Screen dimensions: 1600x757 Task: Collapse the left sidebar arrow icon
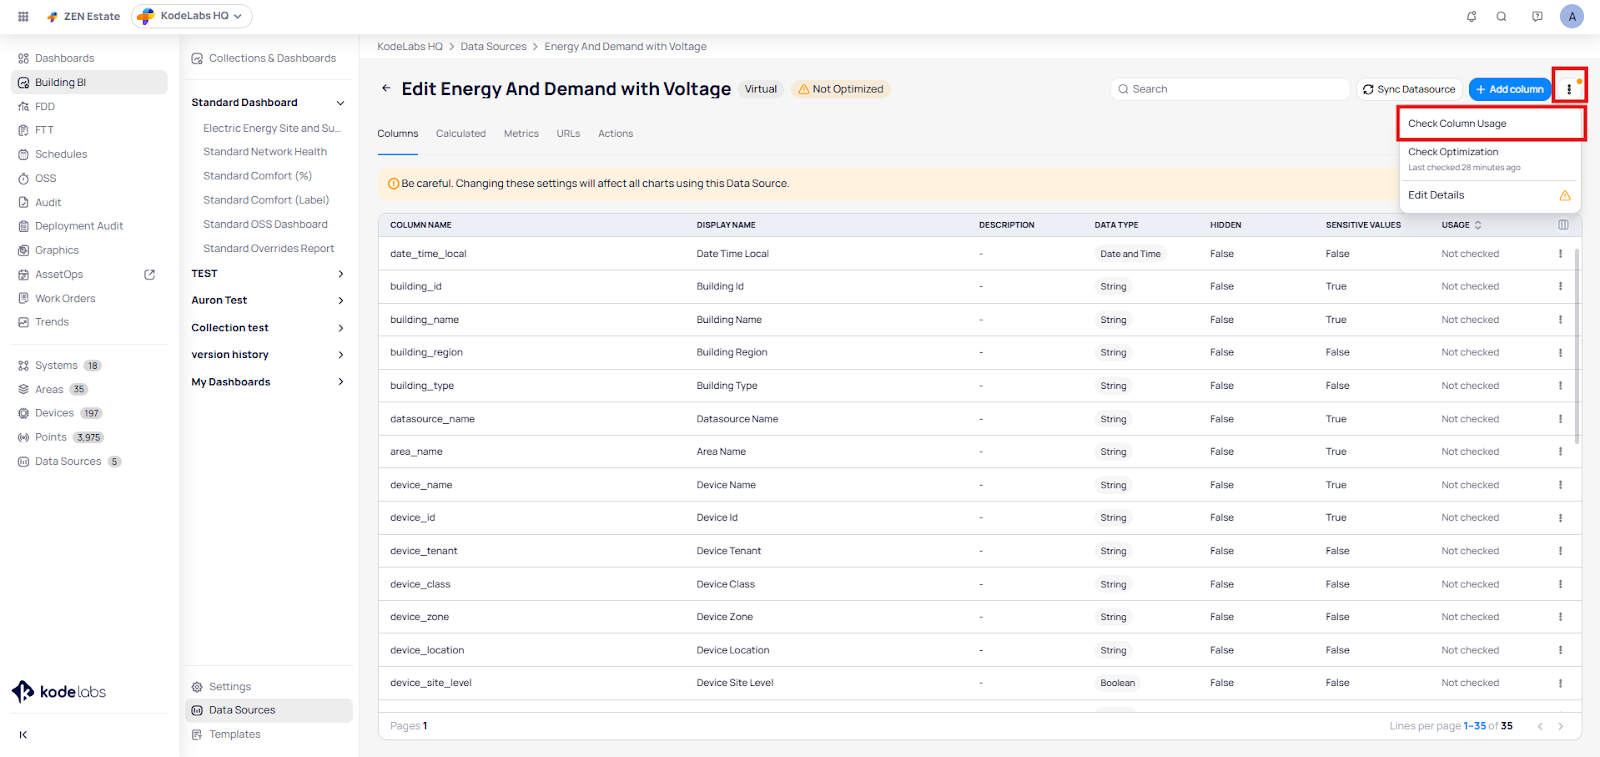tap(23, 735)
